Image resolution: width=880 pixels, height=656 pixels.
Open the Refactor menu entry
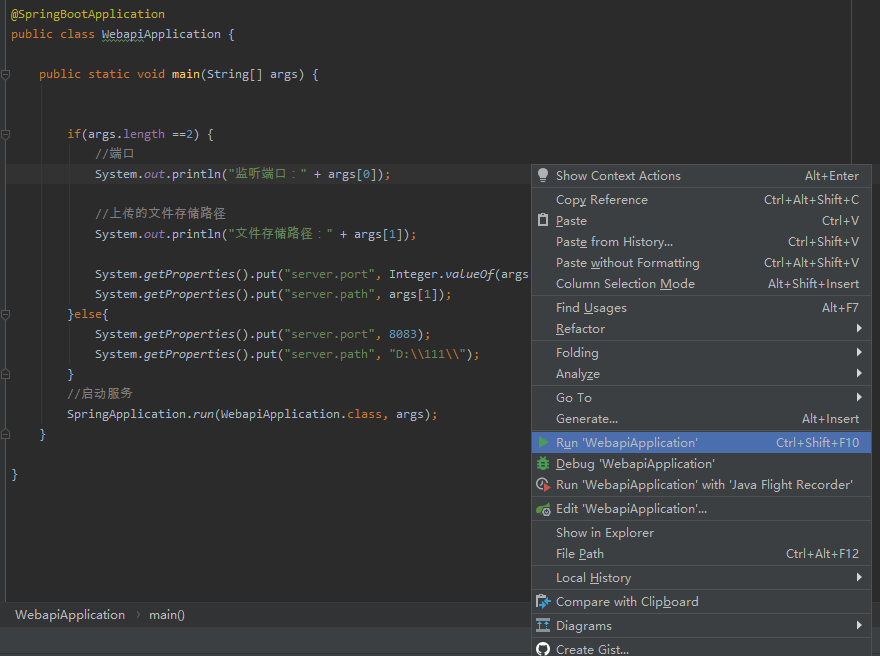coord(701,329)
